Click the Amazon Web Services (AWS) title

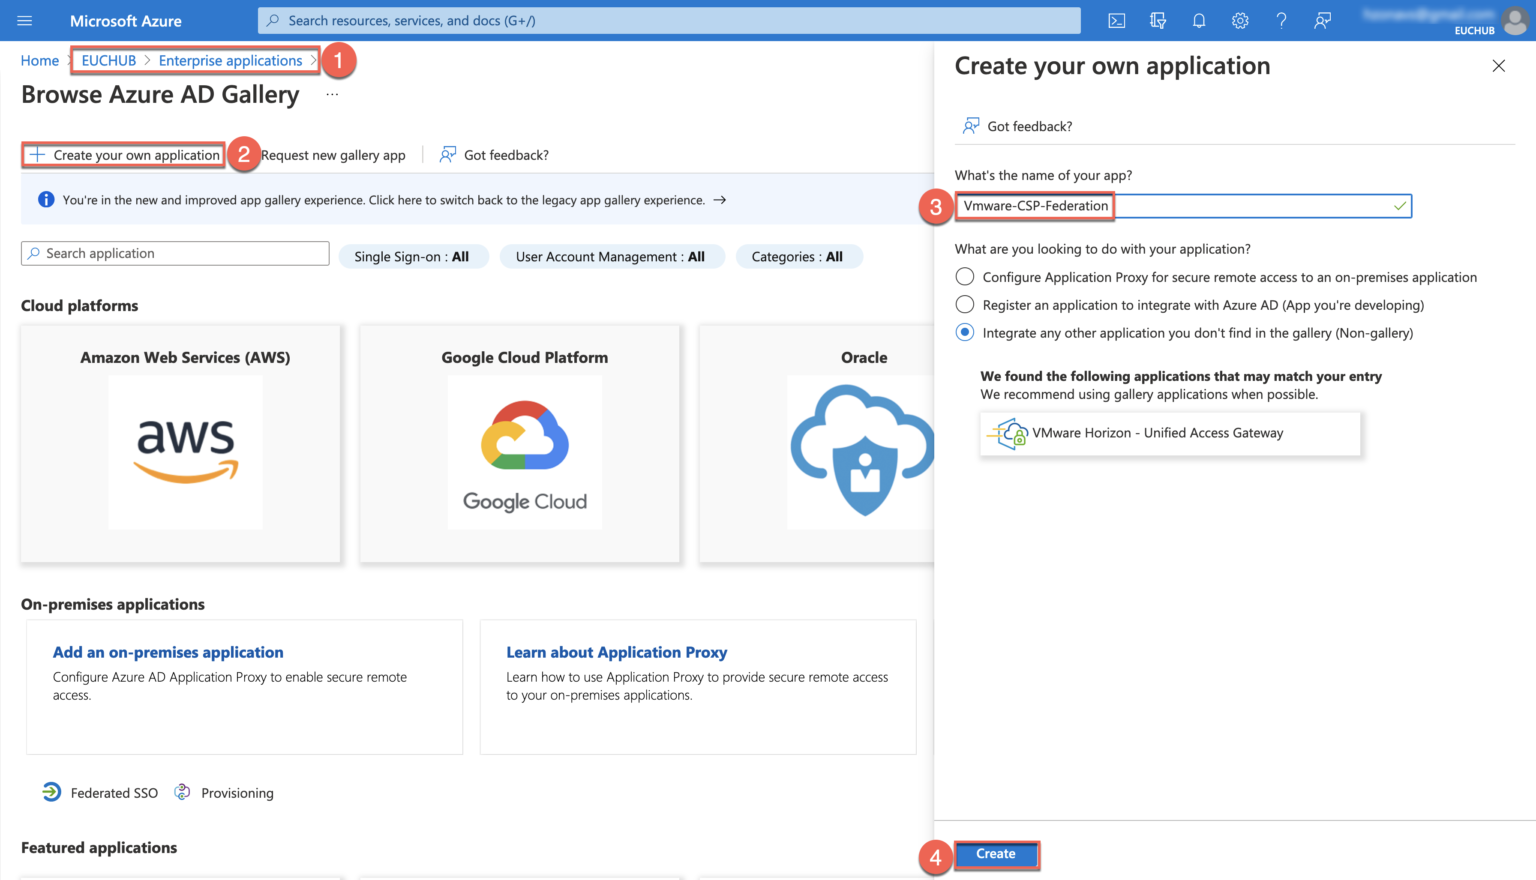tap(185, 358)
